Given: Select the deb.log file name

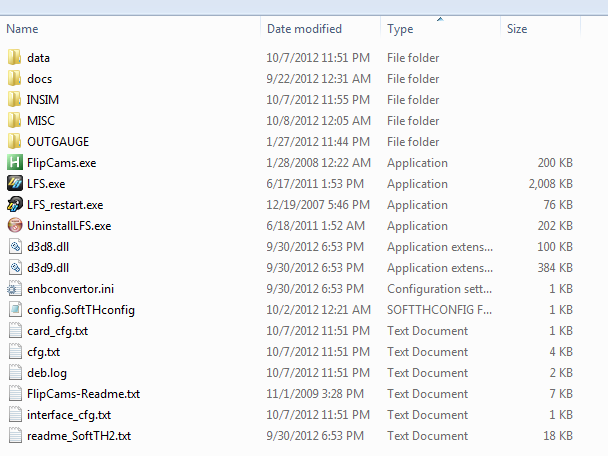Looking at the screenshot, I should coord(47,373).
